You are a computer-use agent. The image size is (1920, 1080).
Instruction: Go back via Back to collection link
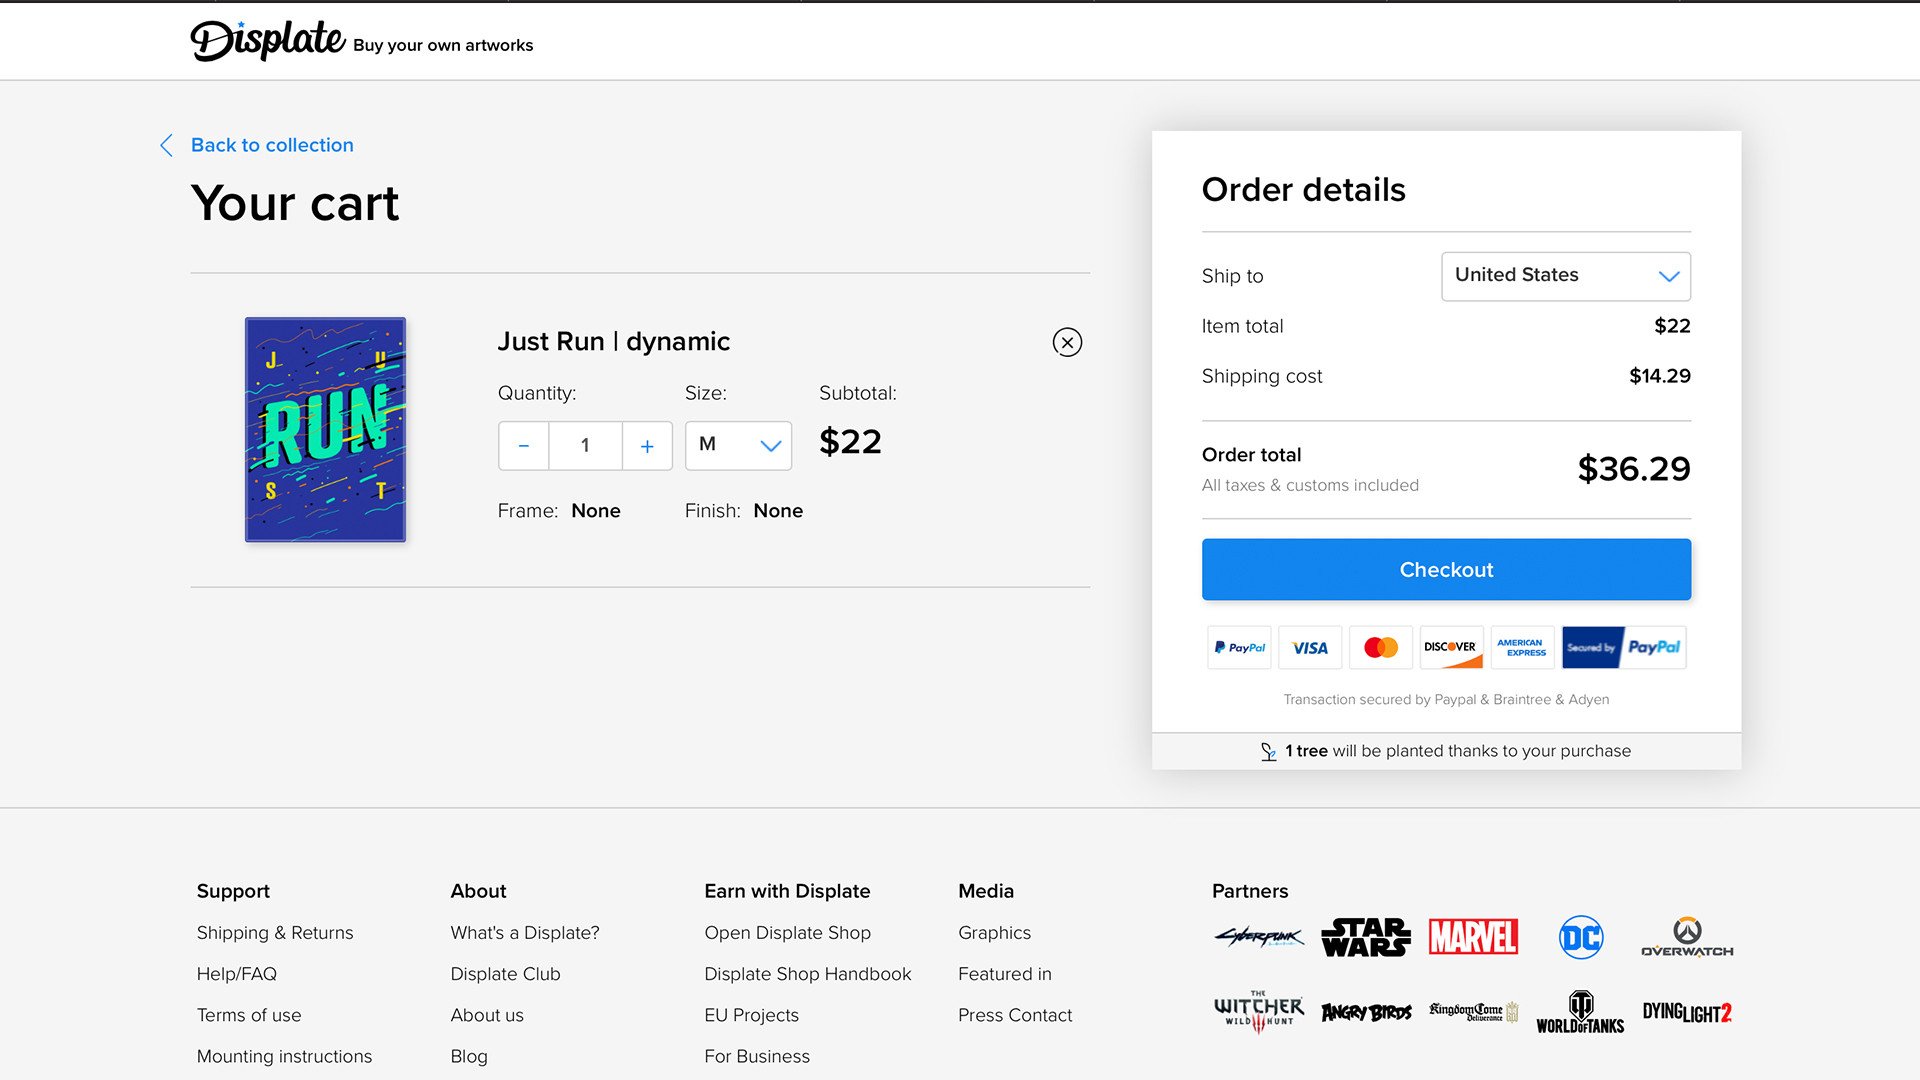pyautogui.click(x=272, y=145)
